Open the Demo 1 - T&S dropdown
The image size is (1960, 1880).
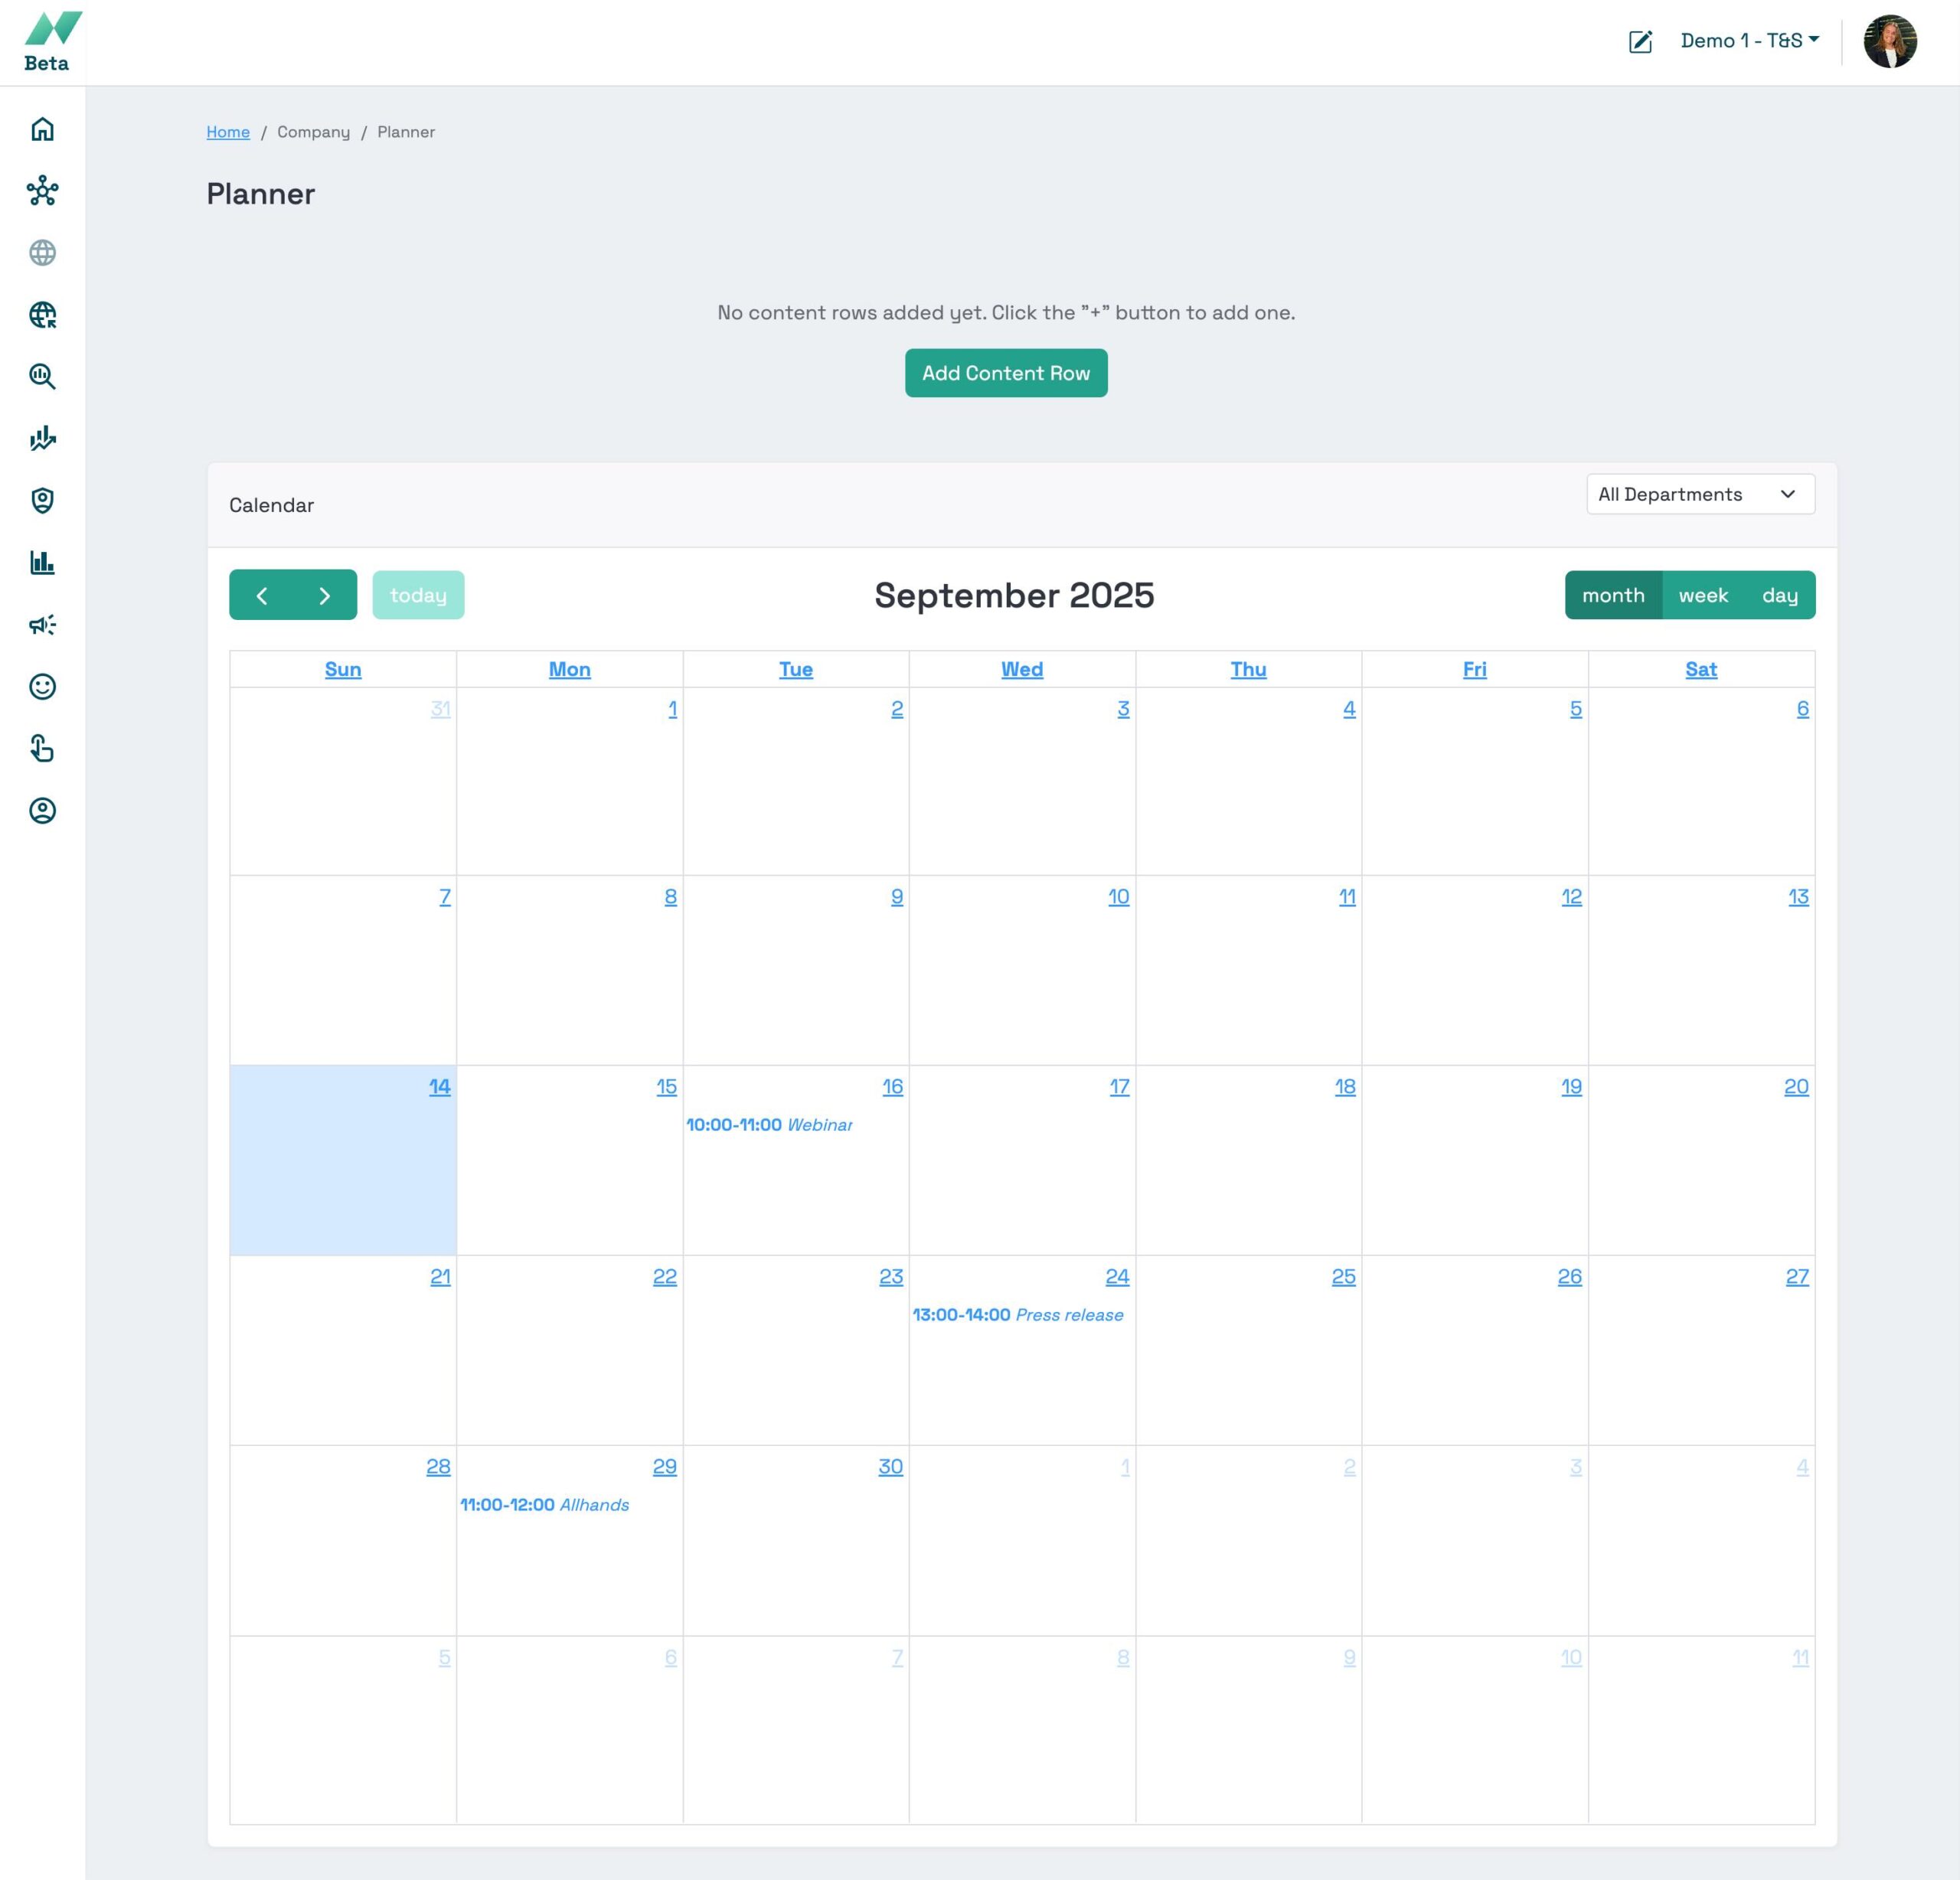pos(1749,41)
